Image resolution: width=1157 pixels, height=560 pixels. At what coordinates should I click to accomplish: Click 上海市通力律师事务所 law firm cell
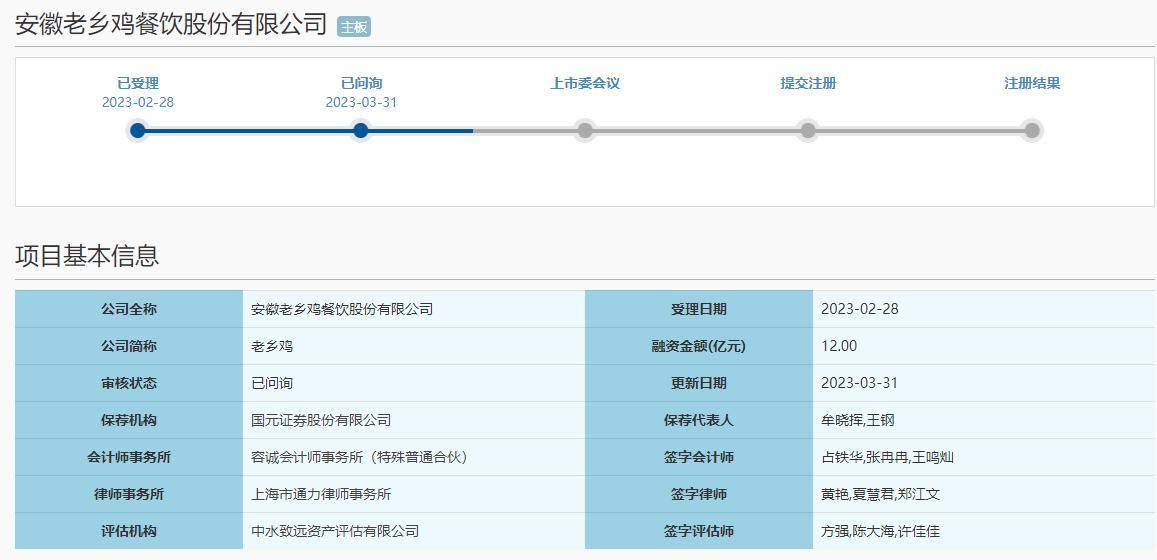pos(321,494)
